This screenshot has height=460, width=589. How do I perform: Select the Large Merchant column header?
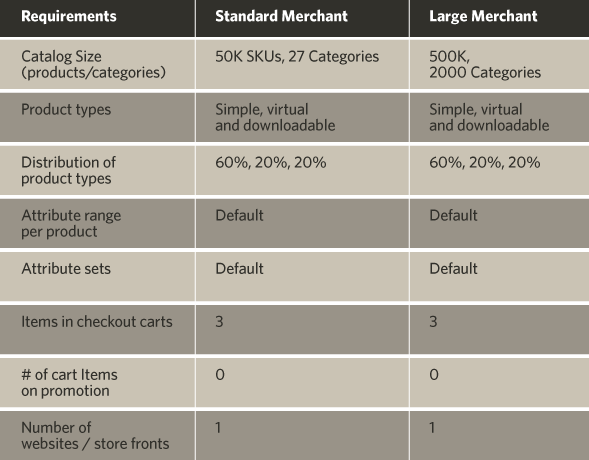[483, 17]
